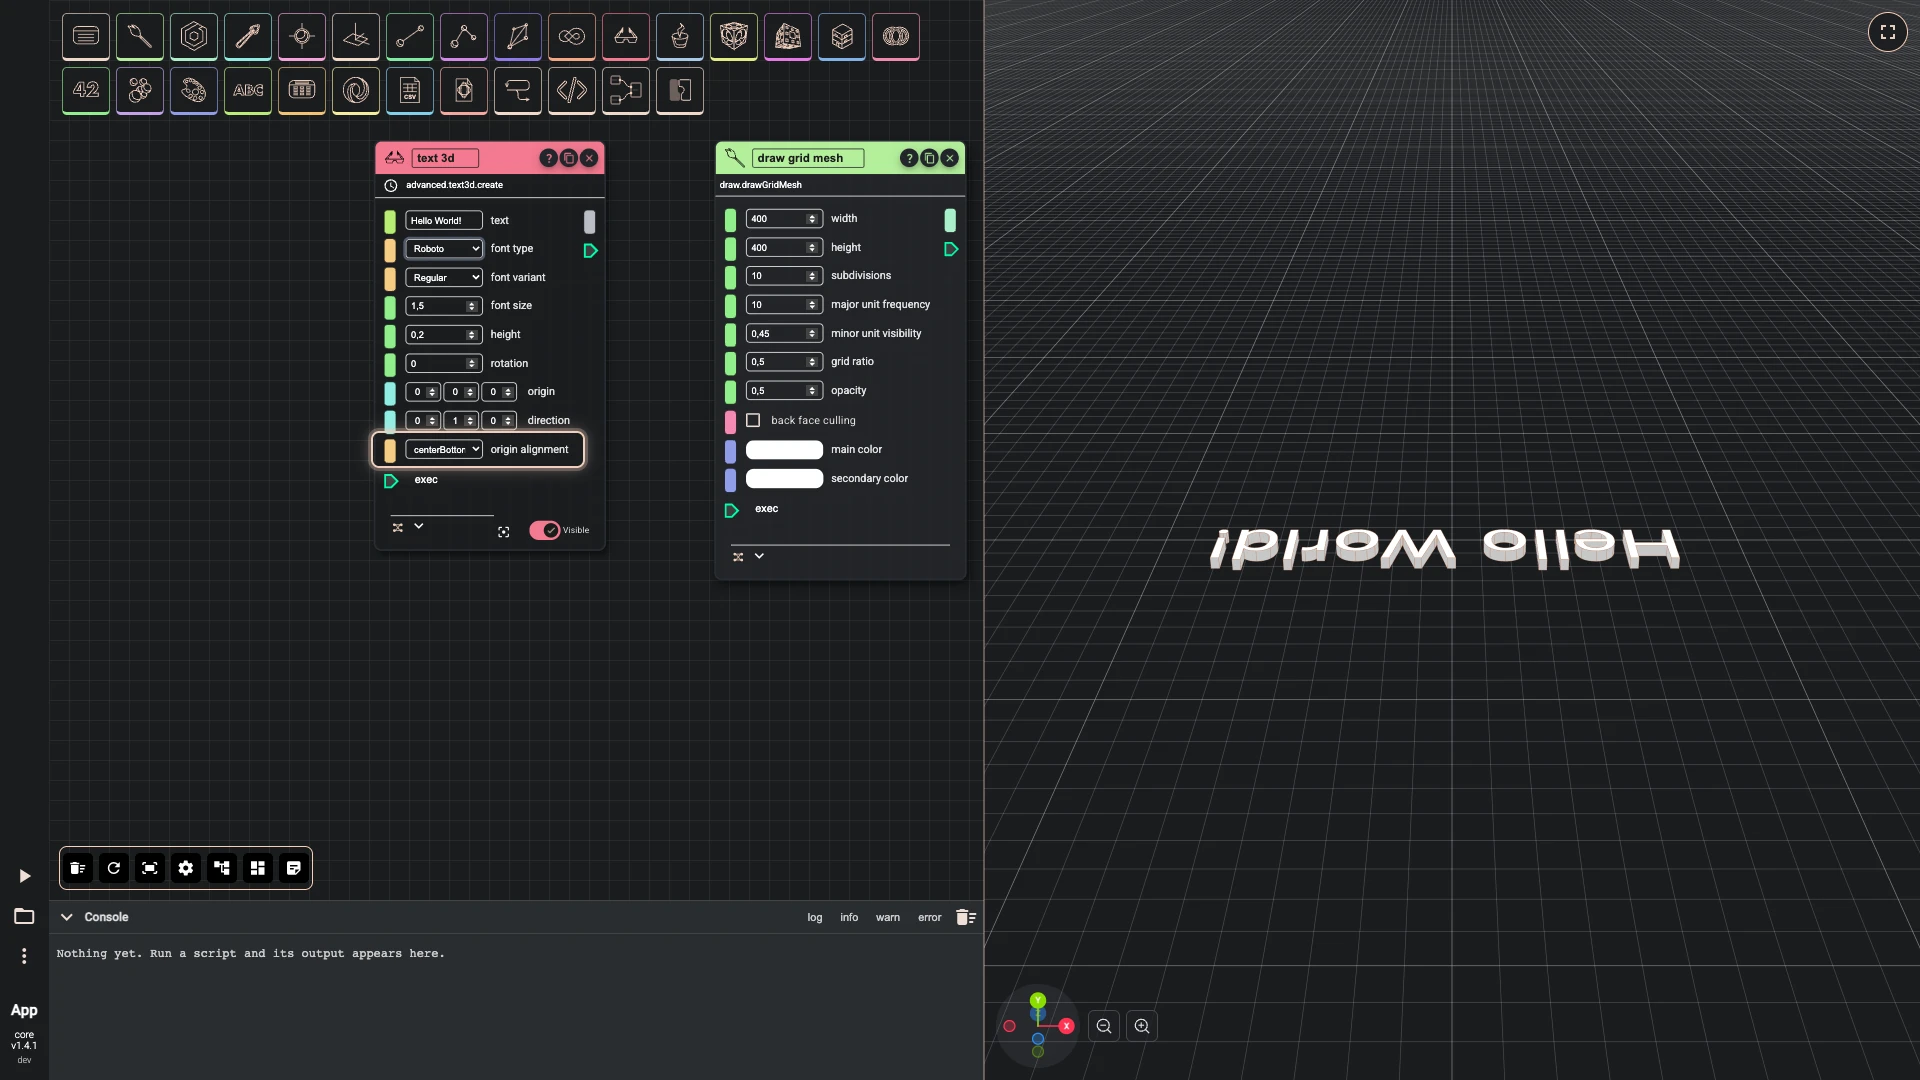The height and width of the screenshot is (1080, 1920).
Task: Open the ABC text category icon
Action: tap(248, 91)
